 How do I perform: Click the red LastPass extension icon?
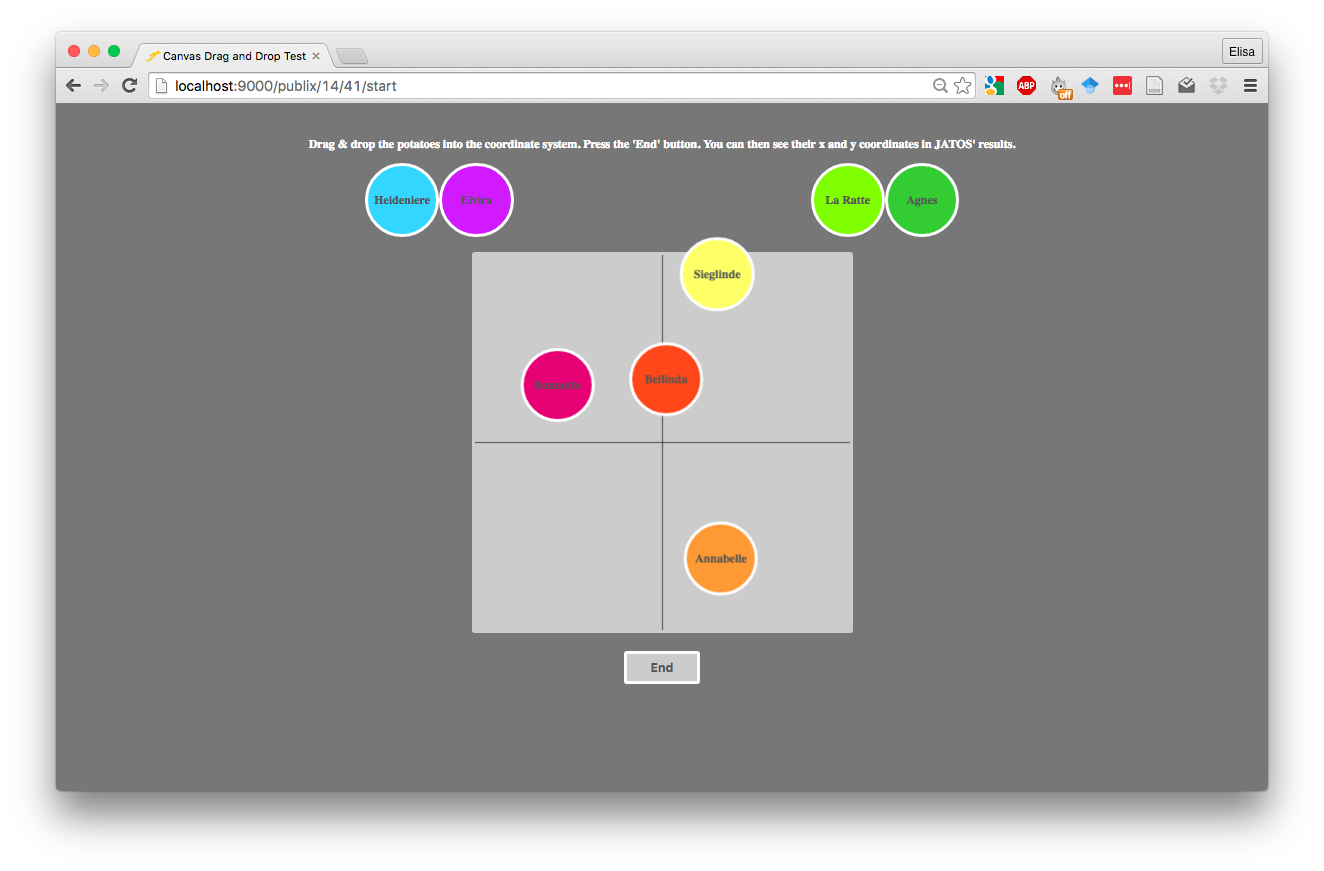point(1122,86)
